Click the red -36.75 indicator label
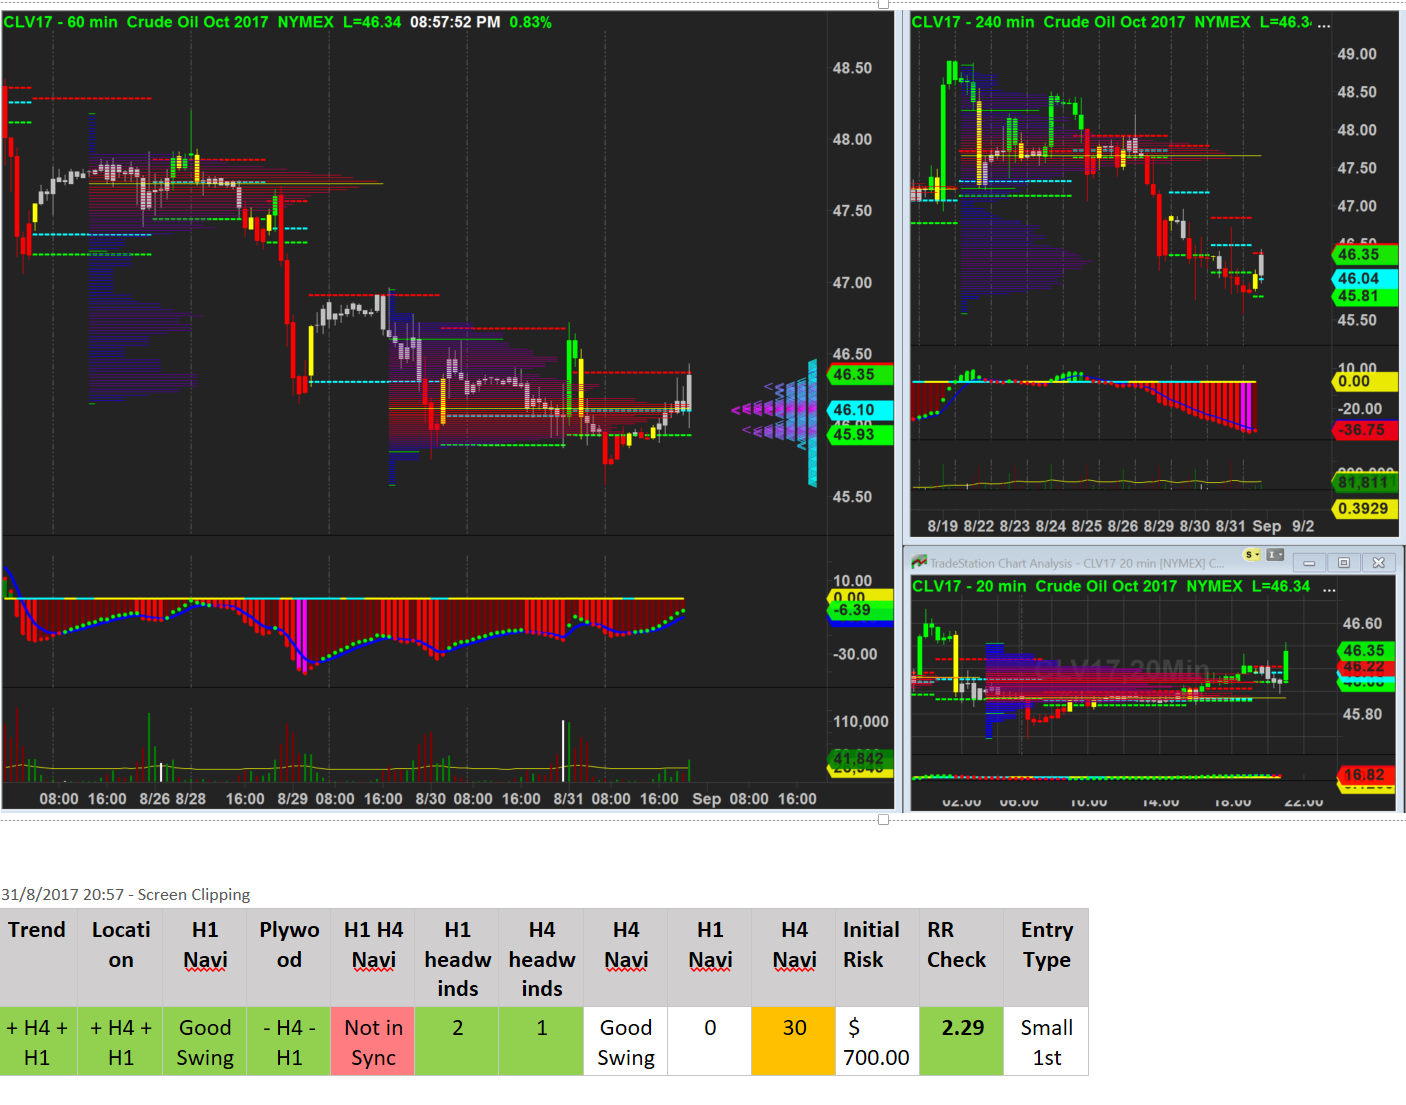The height and width of the screenshot is (1105, 1406). 1365,430
